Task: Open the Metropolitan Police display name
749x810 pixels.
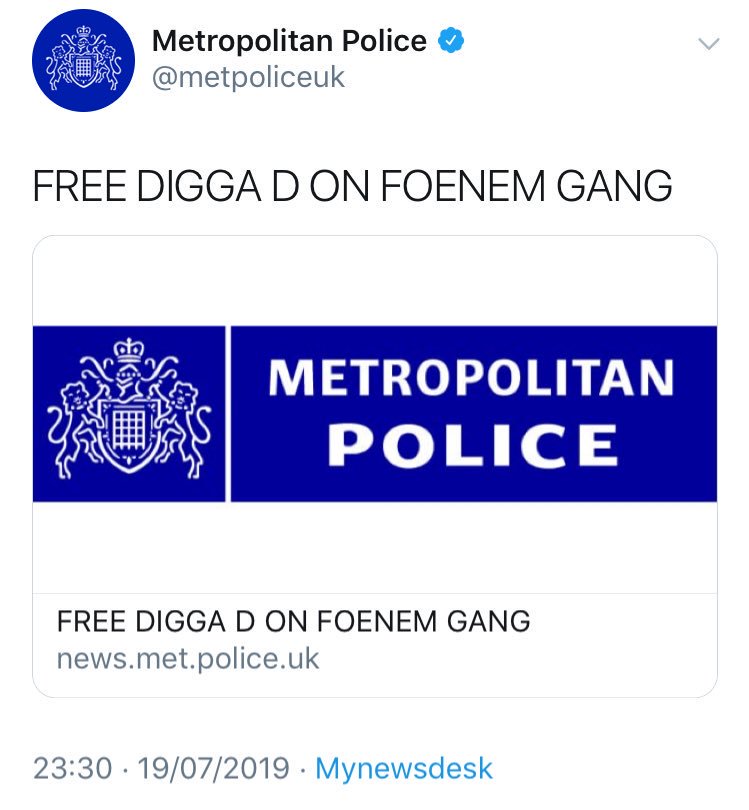Action: pyautogui.click(x=289, y=41)
